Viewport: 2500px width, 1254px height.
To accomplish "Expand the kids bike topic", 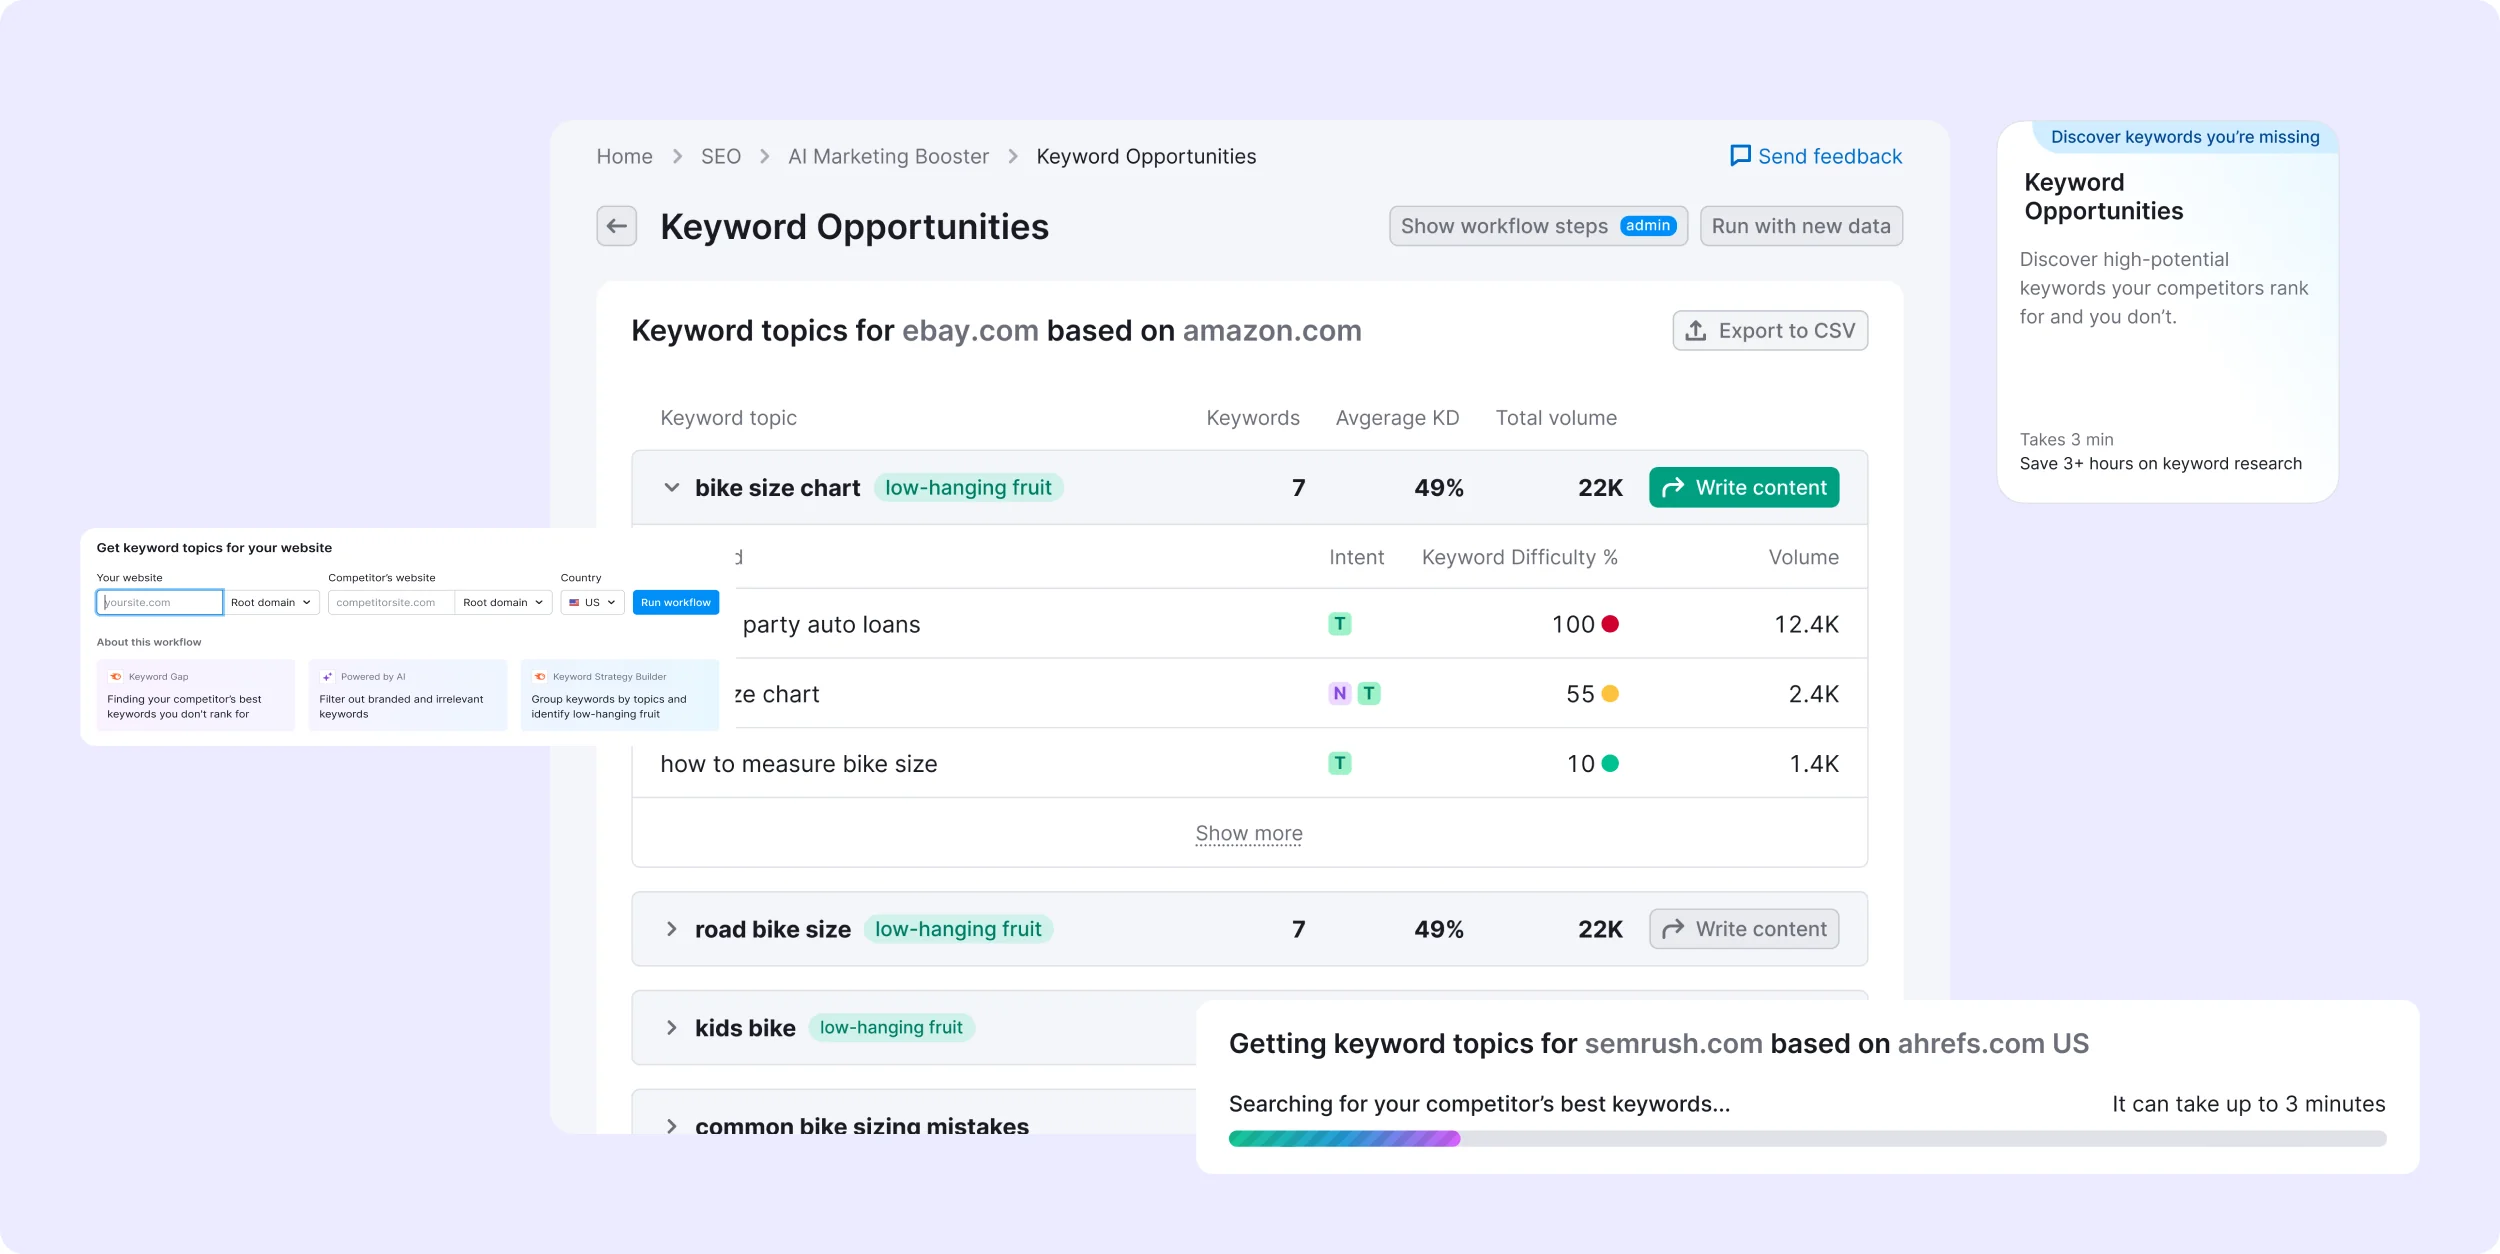I will pyautogui.click(x=672, y=1028).
